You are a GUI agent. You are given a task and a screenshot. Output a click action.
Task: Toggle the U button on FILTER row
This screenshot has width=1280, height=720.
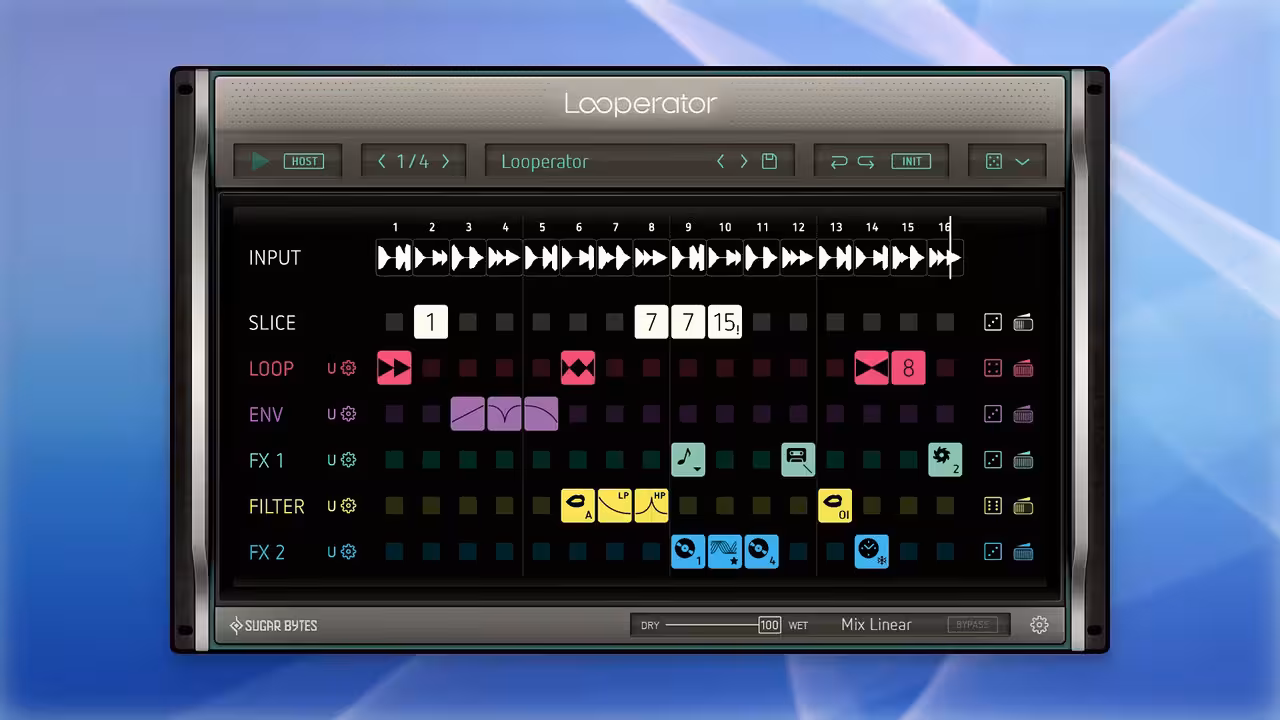pos(332,506)
